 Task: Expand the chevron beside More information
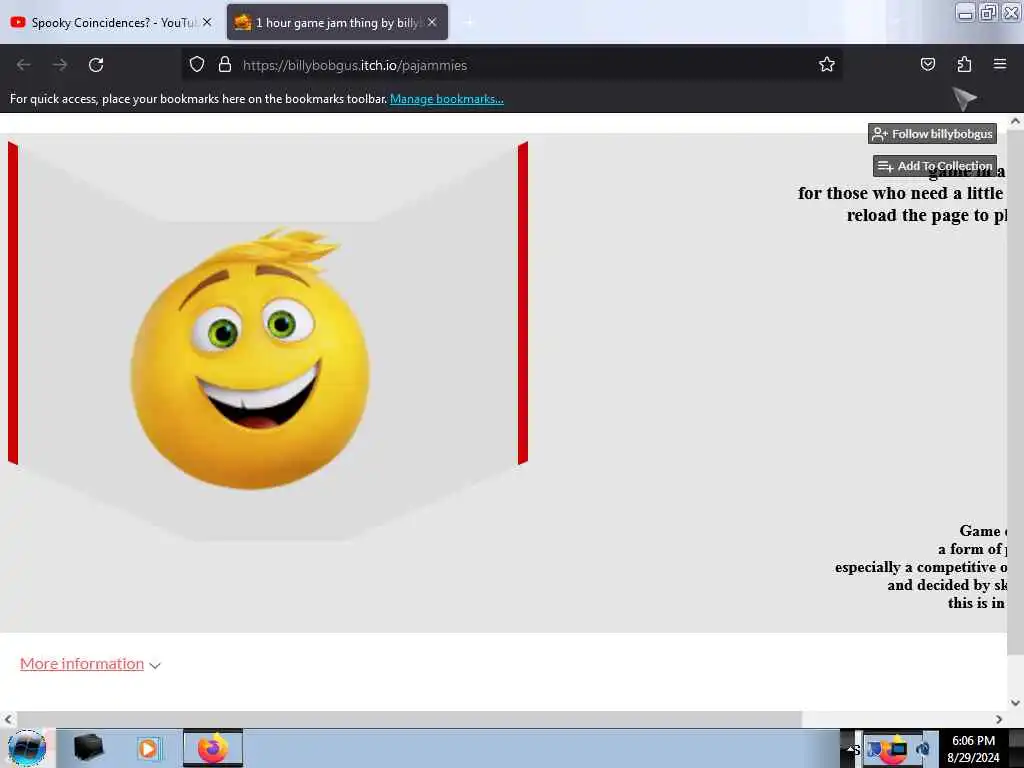coord(155,665)
